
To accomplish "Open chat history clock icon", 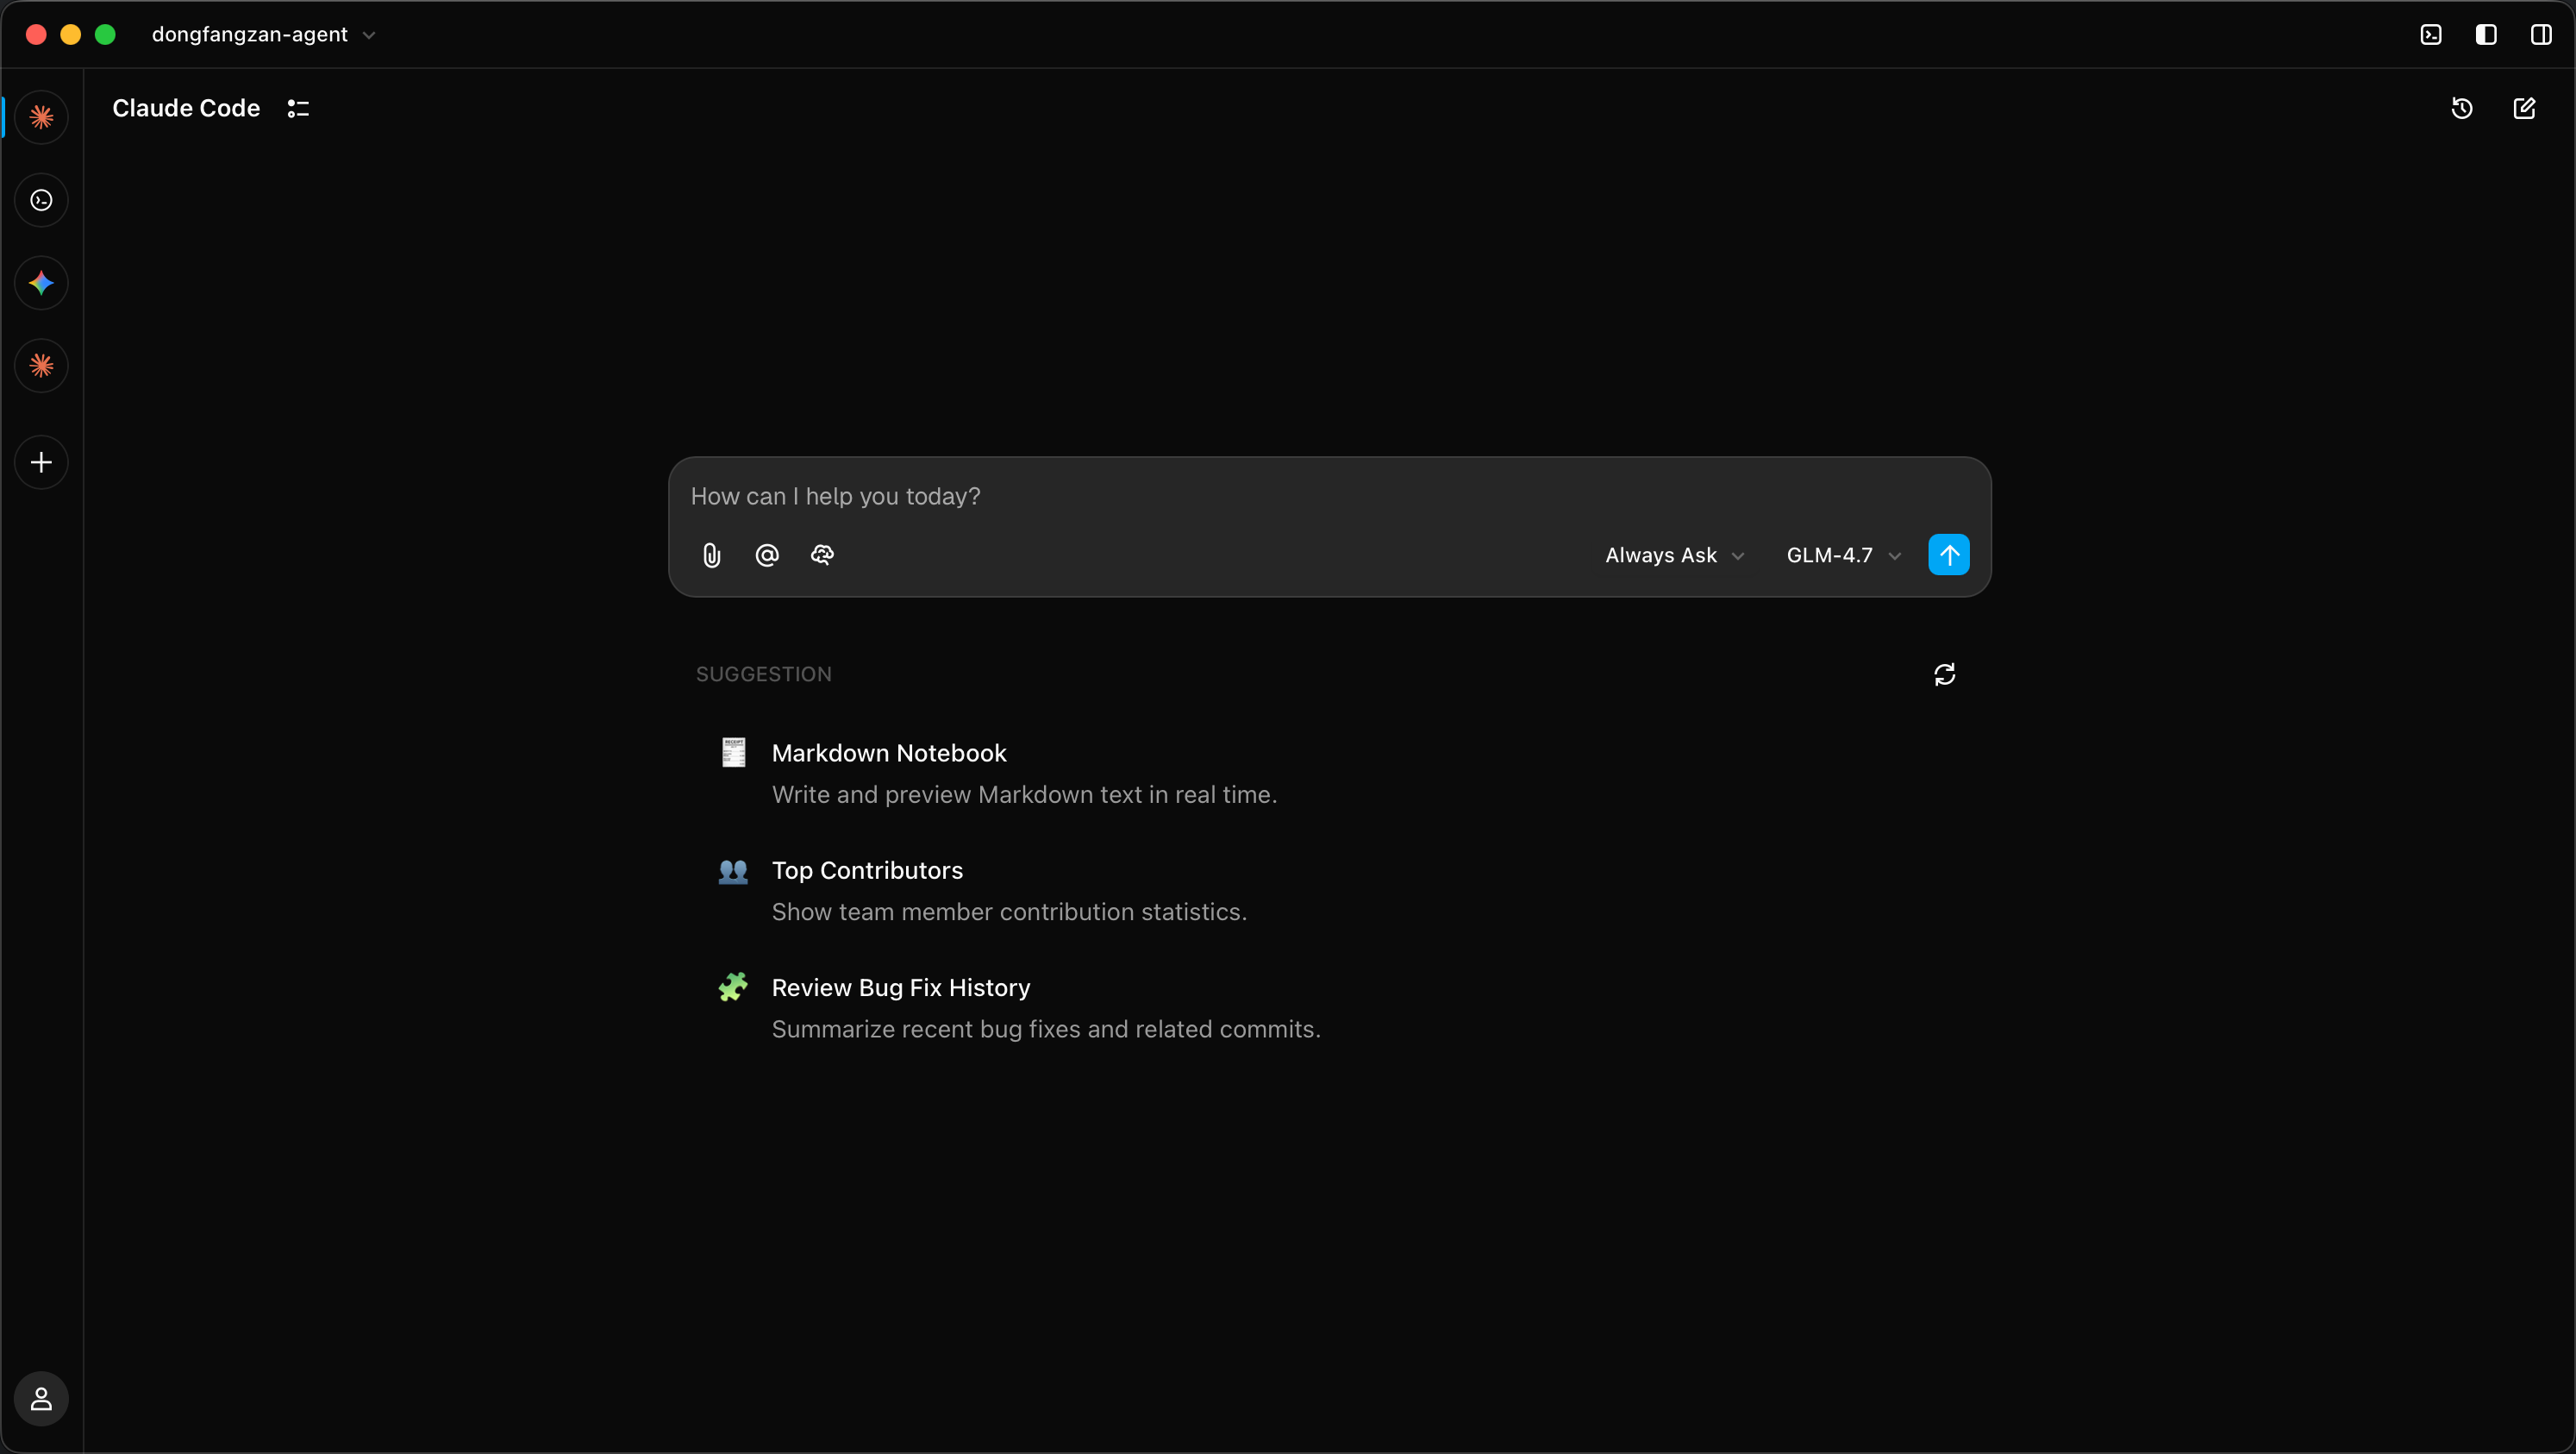I will point(2462,108).
